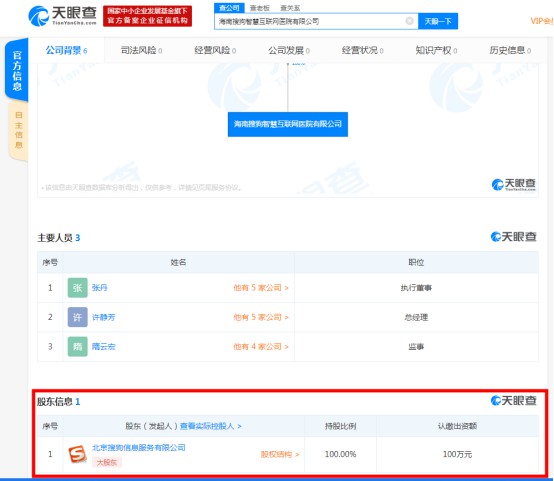The height and width of the screenshot is (481, 554).
Task: Open the 公司背景 tab
Action: (x=66, y=51)
